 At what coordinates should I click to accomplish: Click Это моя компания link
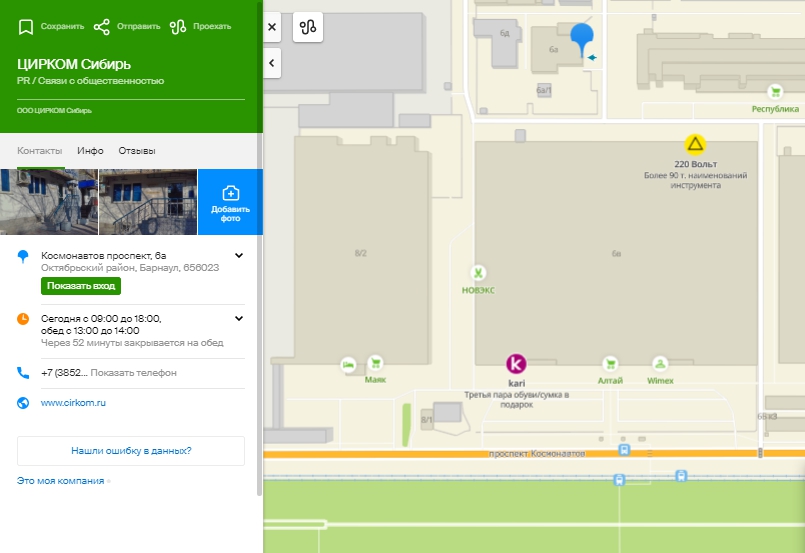click(x=61, y=481)
